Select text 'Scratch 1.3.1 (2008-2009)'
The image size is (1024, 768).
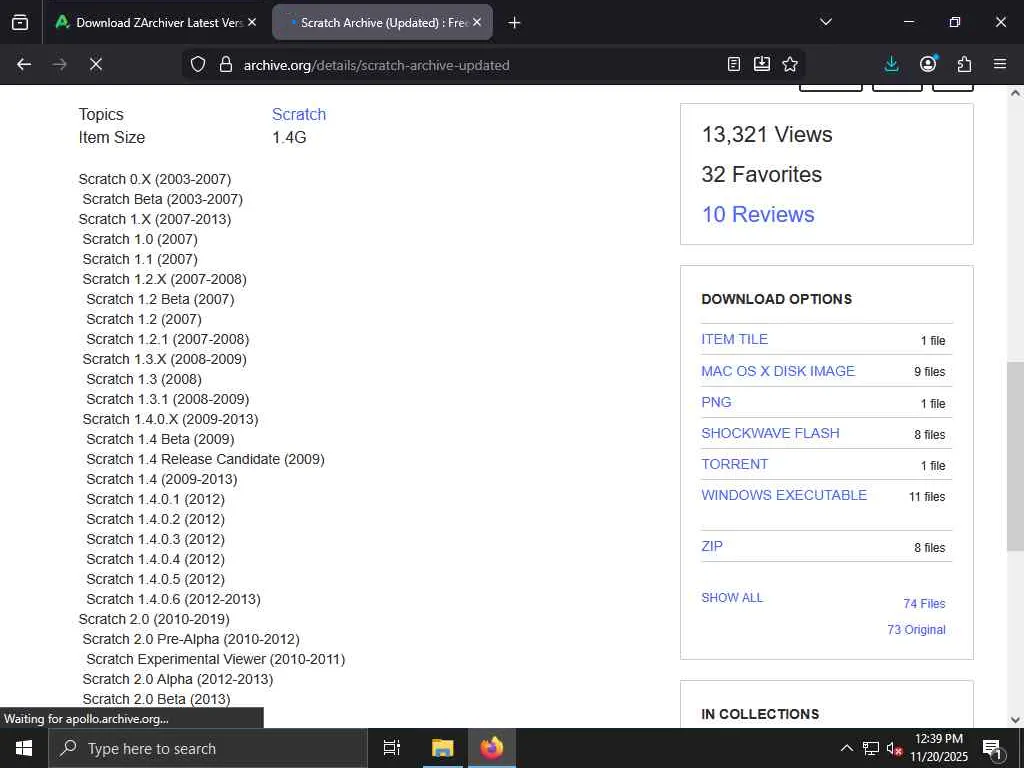pos(168,399)
